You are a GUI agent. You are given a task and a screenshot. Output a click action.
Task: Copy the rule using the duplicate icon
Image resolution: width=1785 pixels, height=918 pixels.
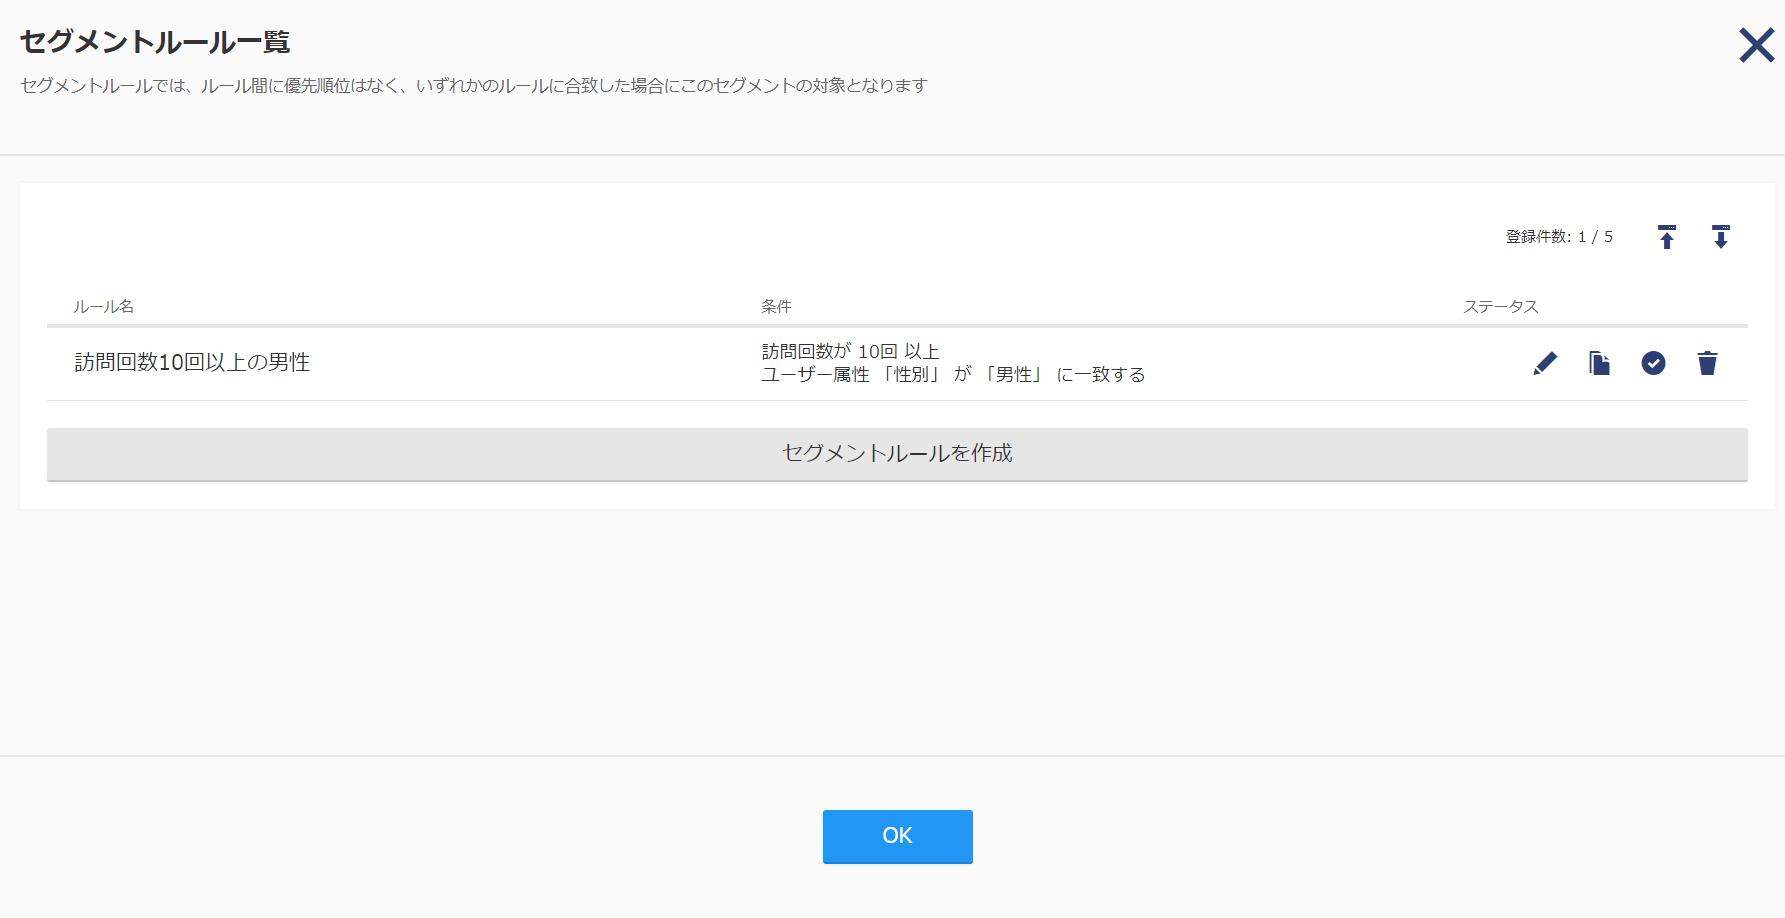(x=1600, y=363)
